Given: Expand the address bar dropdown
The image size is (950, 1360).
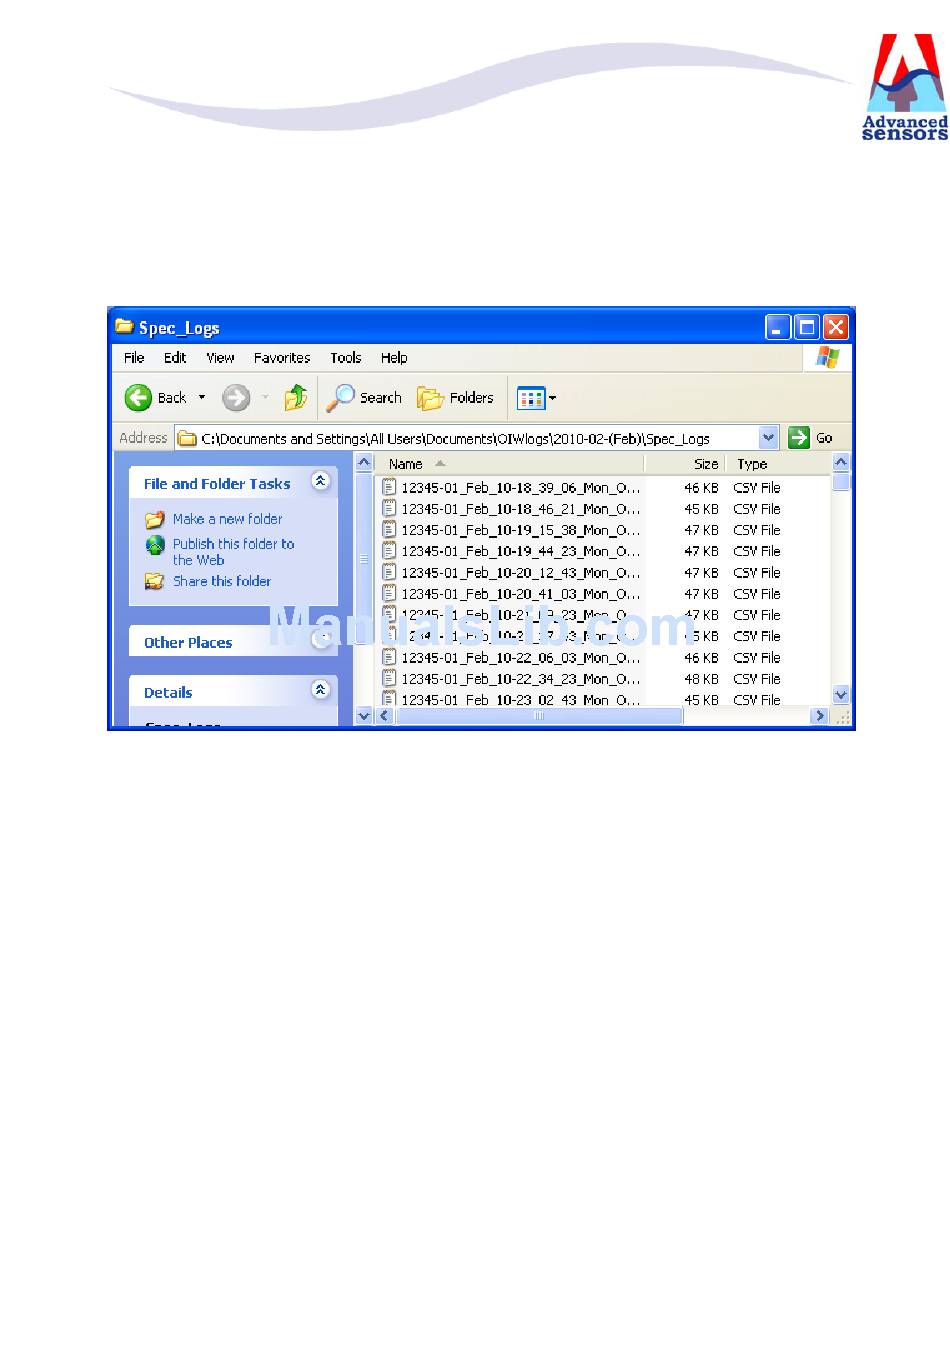Looking at the screenshot, I should 768,438.
